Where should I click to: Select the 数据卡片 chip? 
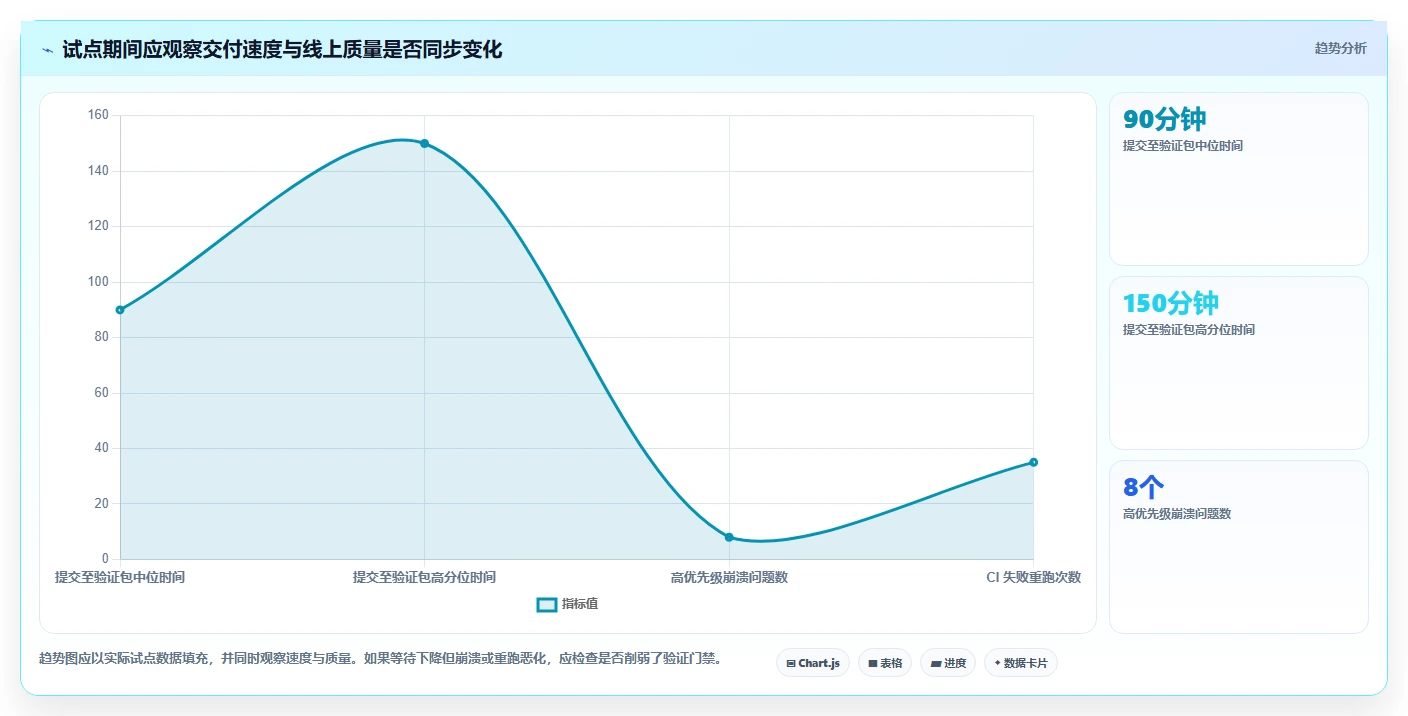1021,663
